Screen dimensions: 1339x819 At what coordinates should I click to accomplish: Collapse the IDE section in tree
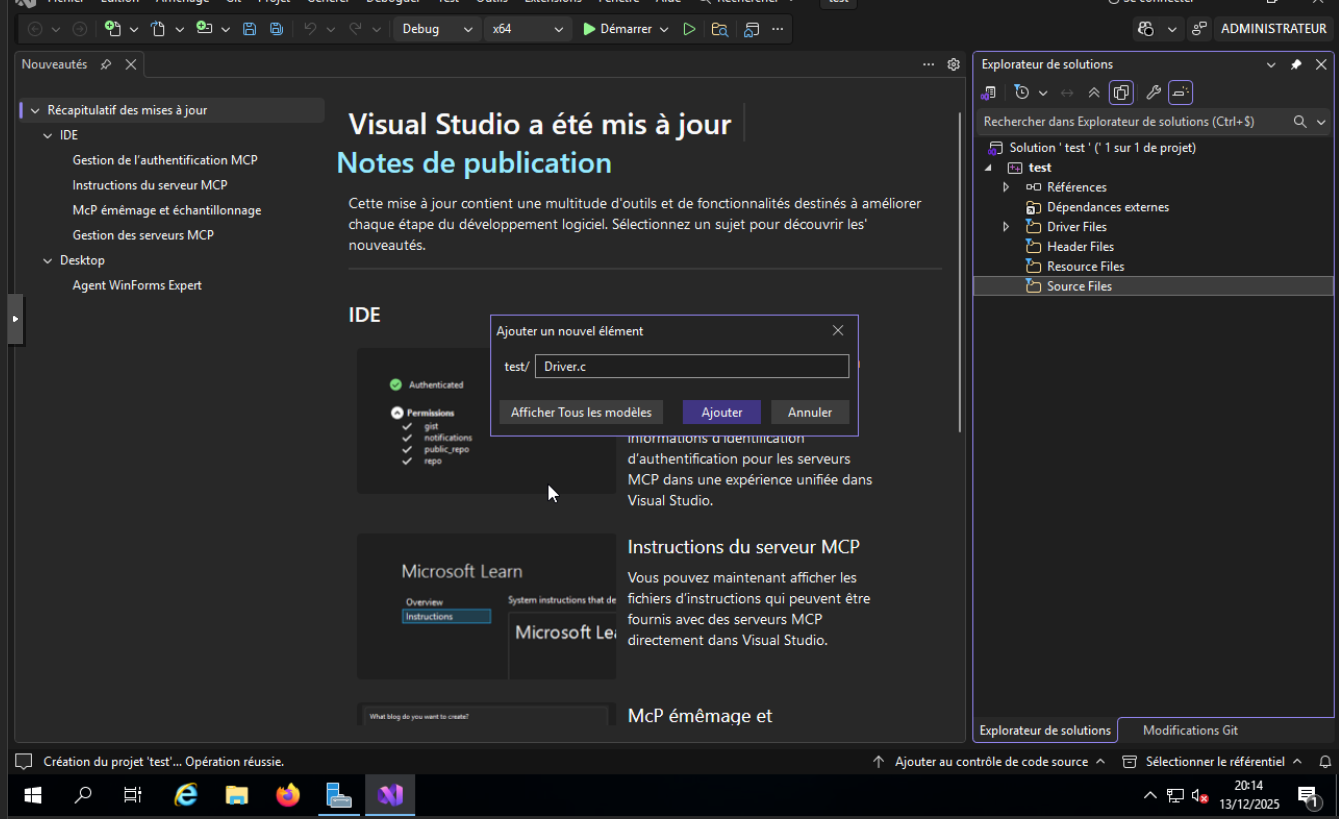coord(48,136)
